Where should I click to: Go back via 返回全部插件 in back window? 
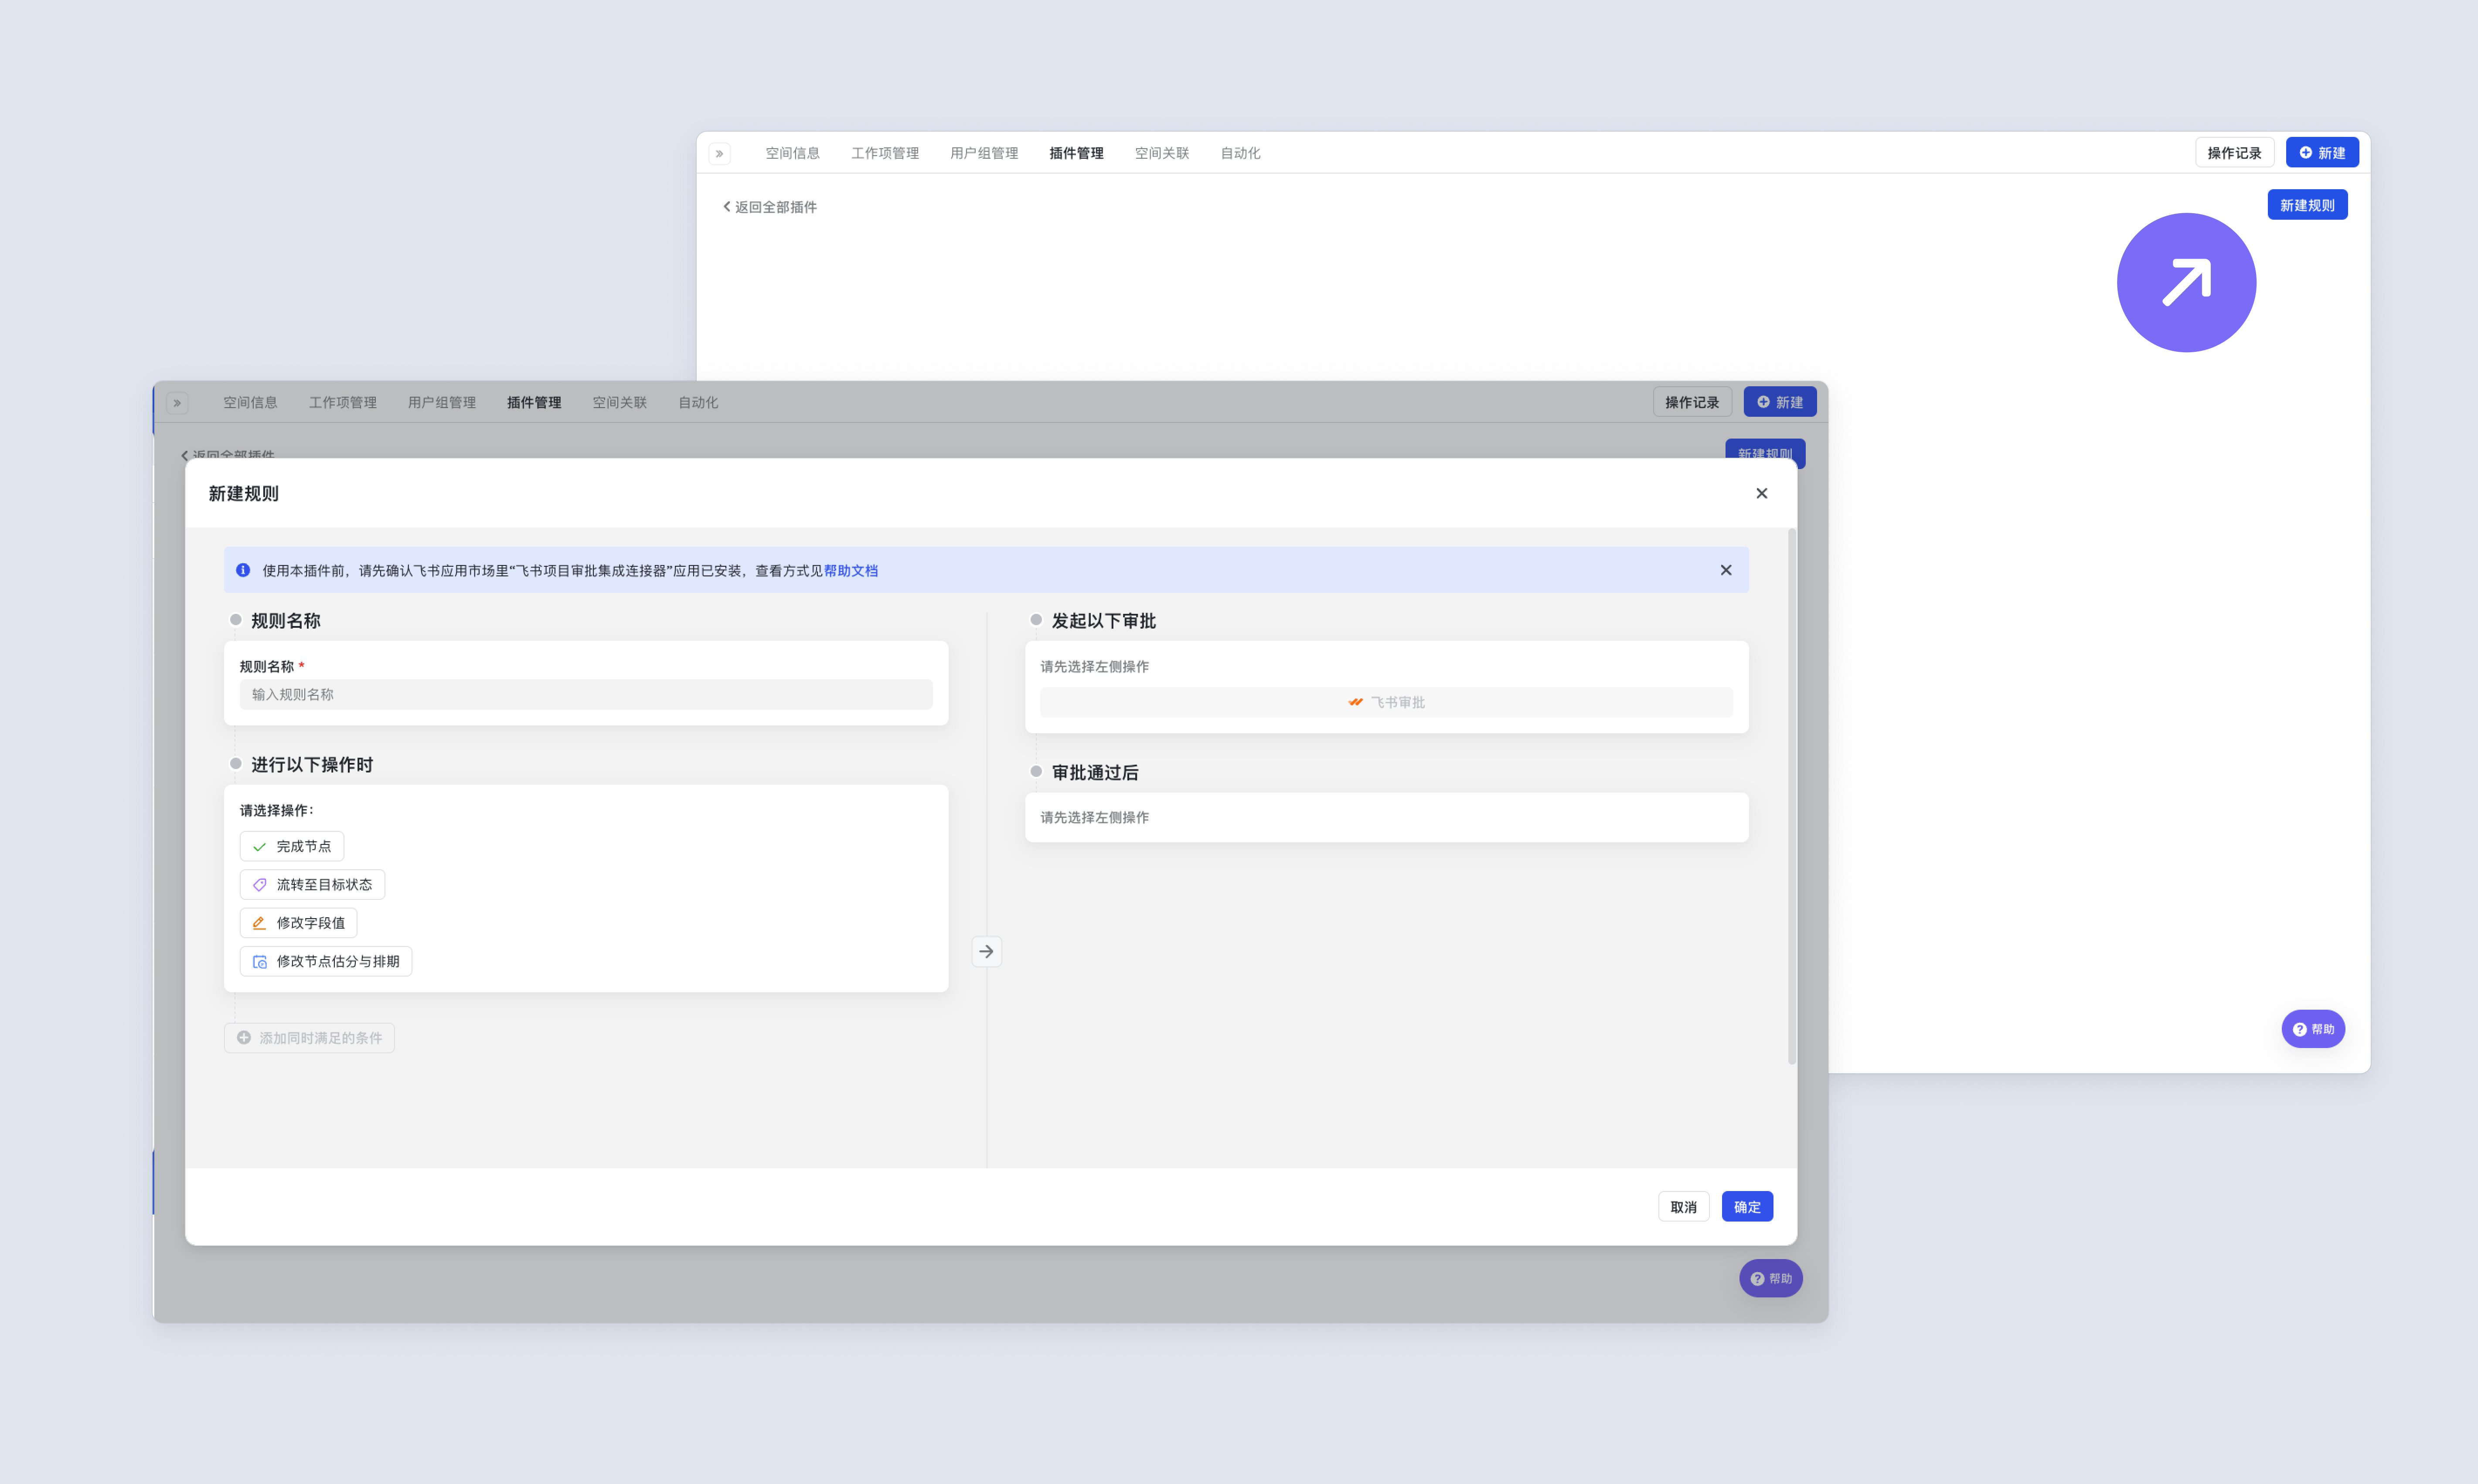coord(770,207)
